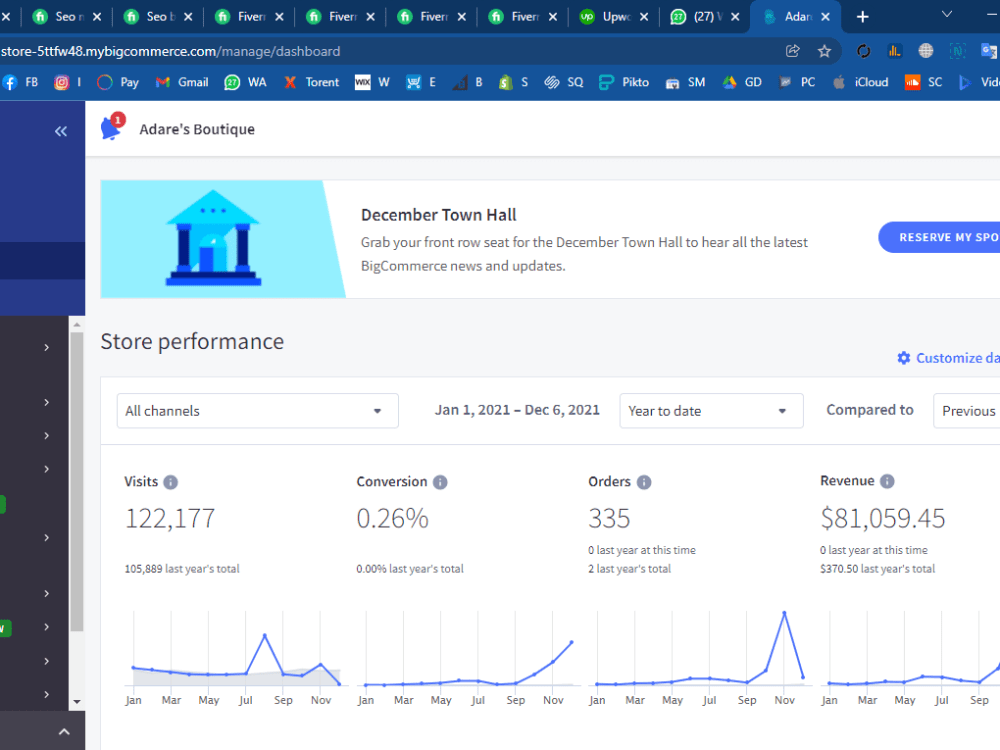Click the 122,177 visits value

170,518
